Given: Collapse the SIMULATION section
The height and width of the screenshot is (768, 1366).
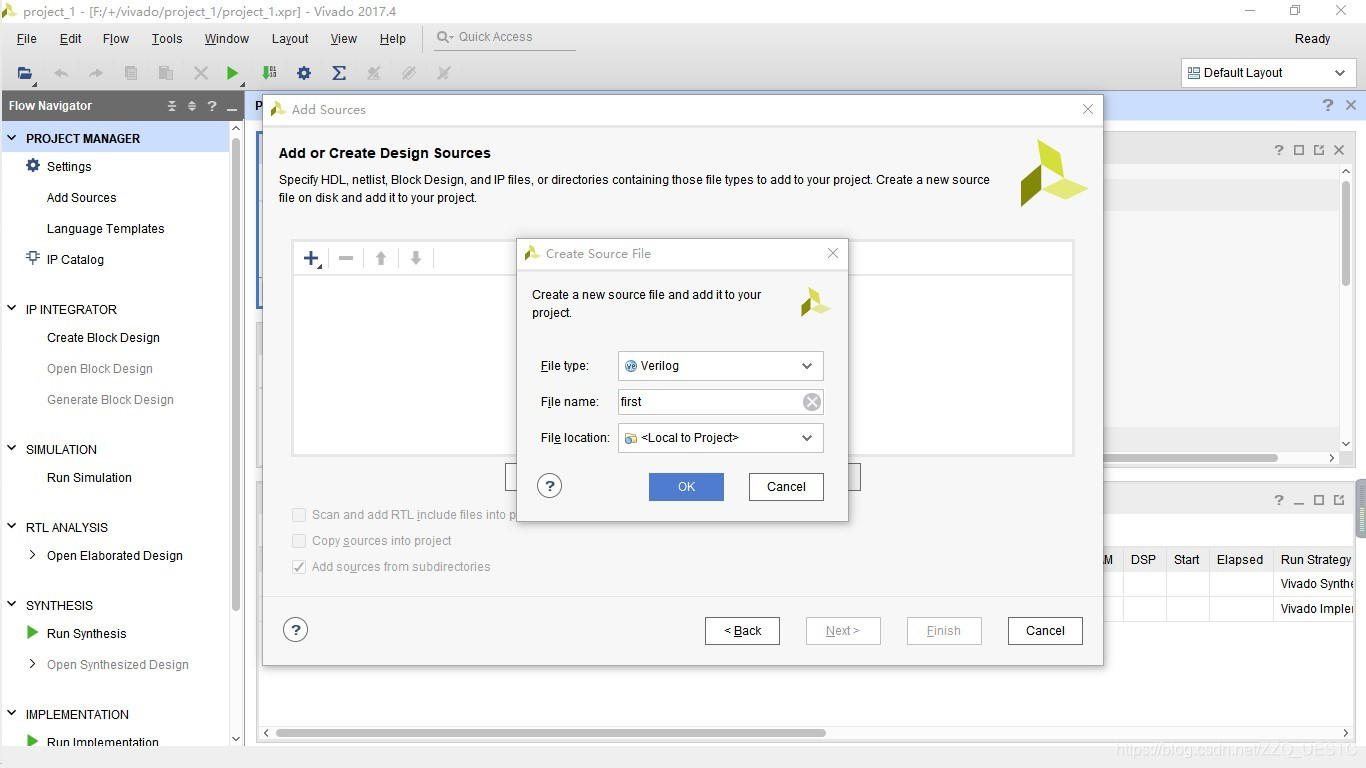Looking at the screenshot, I should click(x=12, y=449).
